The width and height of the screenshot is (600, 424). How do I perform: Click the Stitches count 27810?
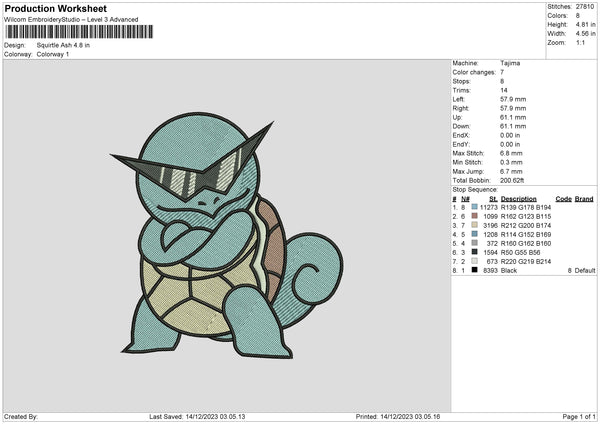pyautogui.click(x=587, y=6)
